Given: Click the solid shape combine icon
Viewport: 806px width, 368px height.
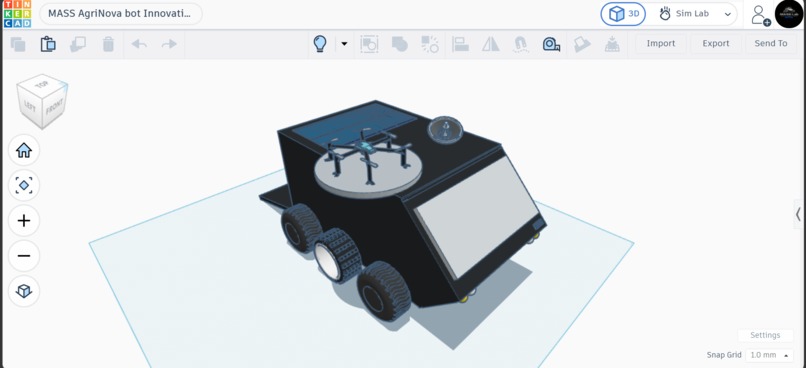Looking at the screenshot, I should (x=399, y=44).
